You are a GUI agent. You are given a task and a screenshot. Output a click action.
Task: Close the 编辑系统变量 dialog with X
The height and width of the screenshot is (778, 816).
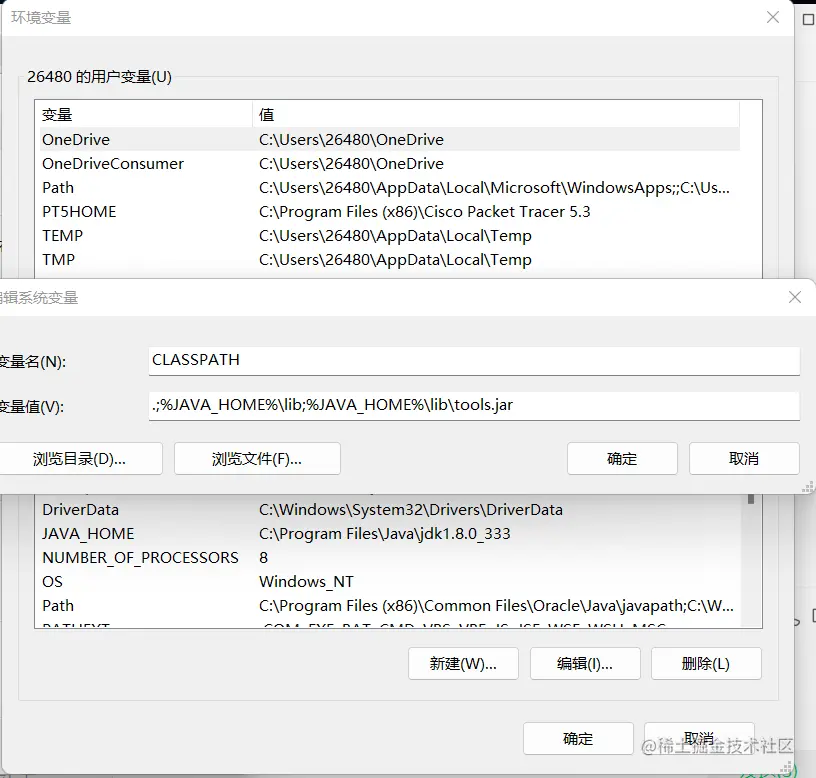click(x=795, y=297)
